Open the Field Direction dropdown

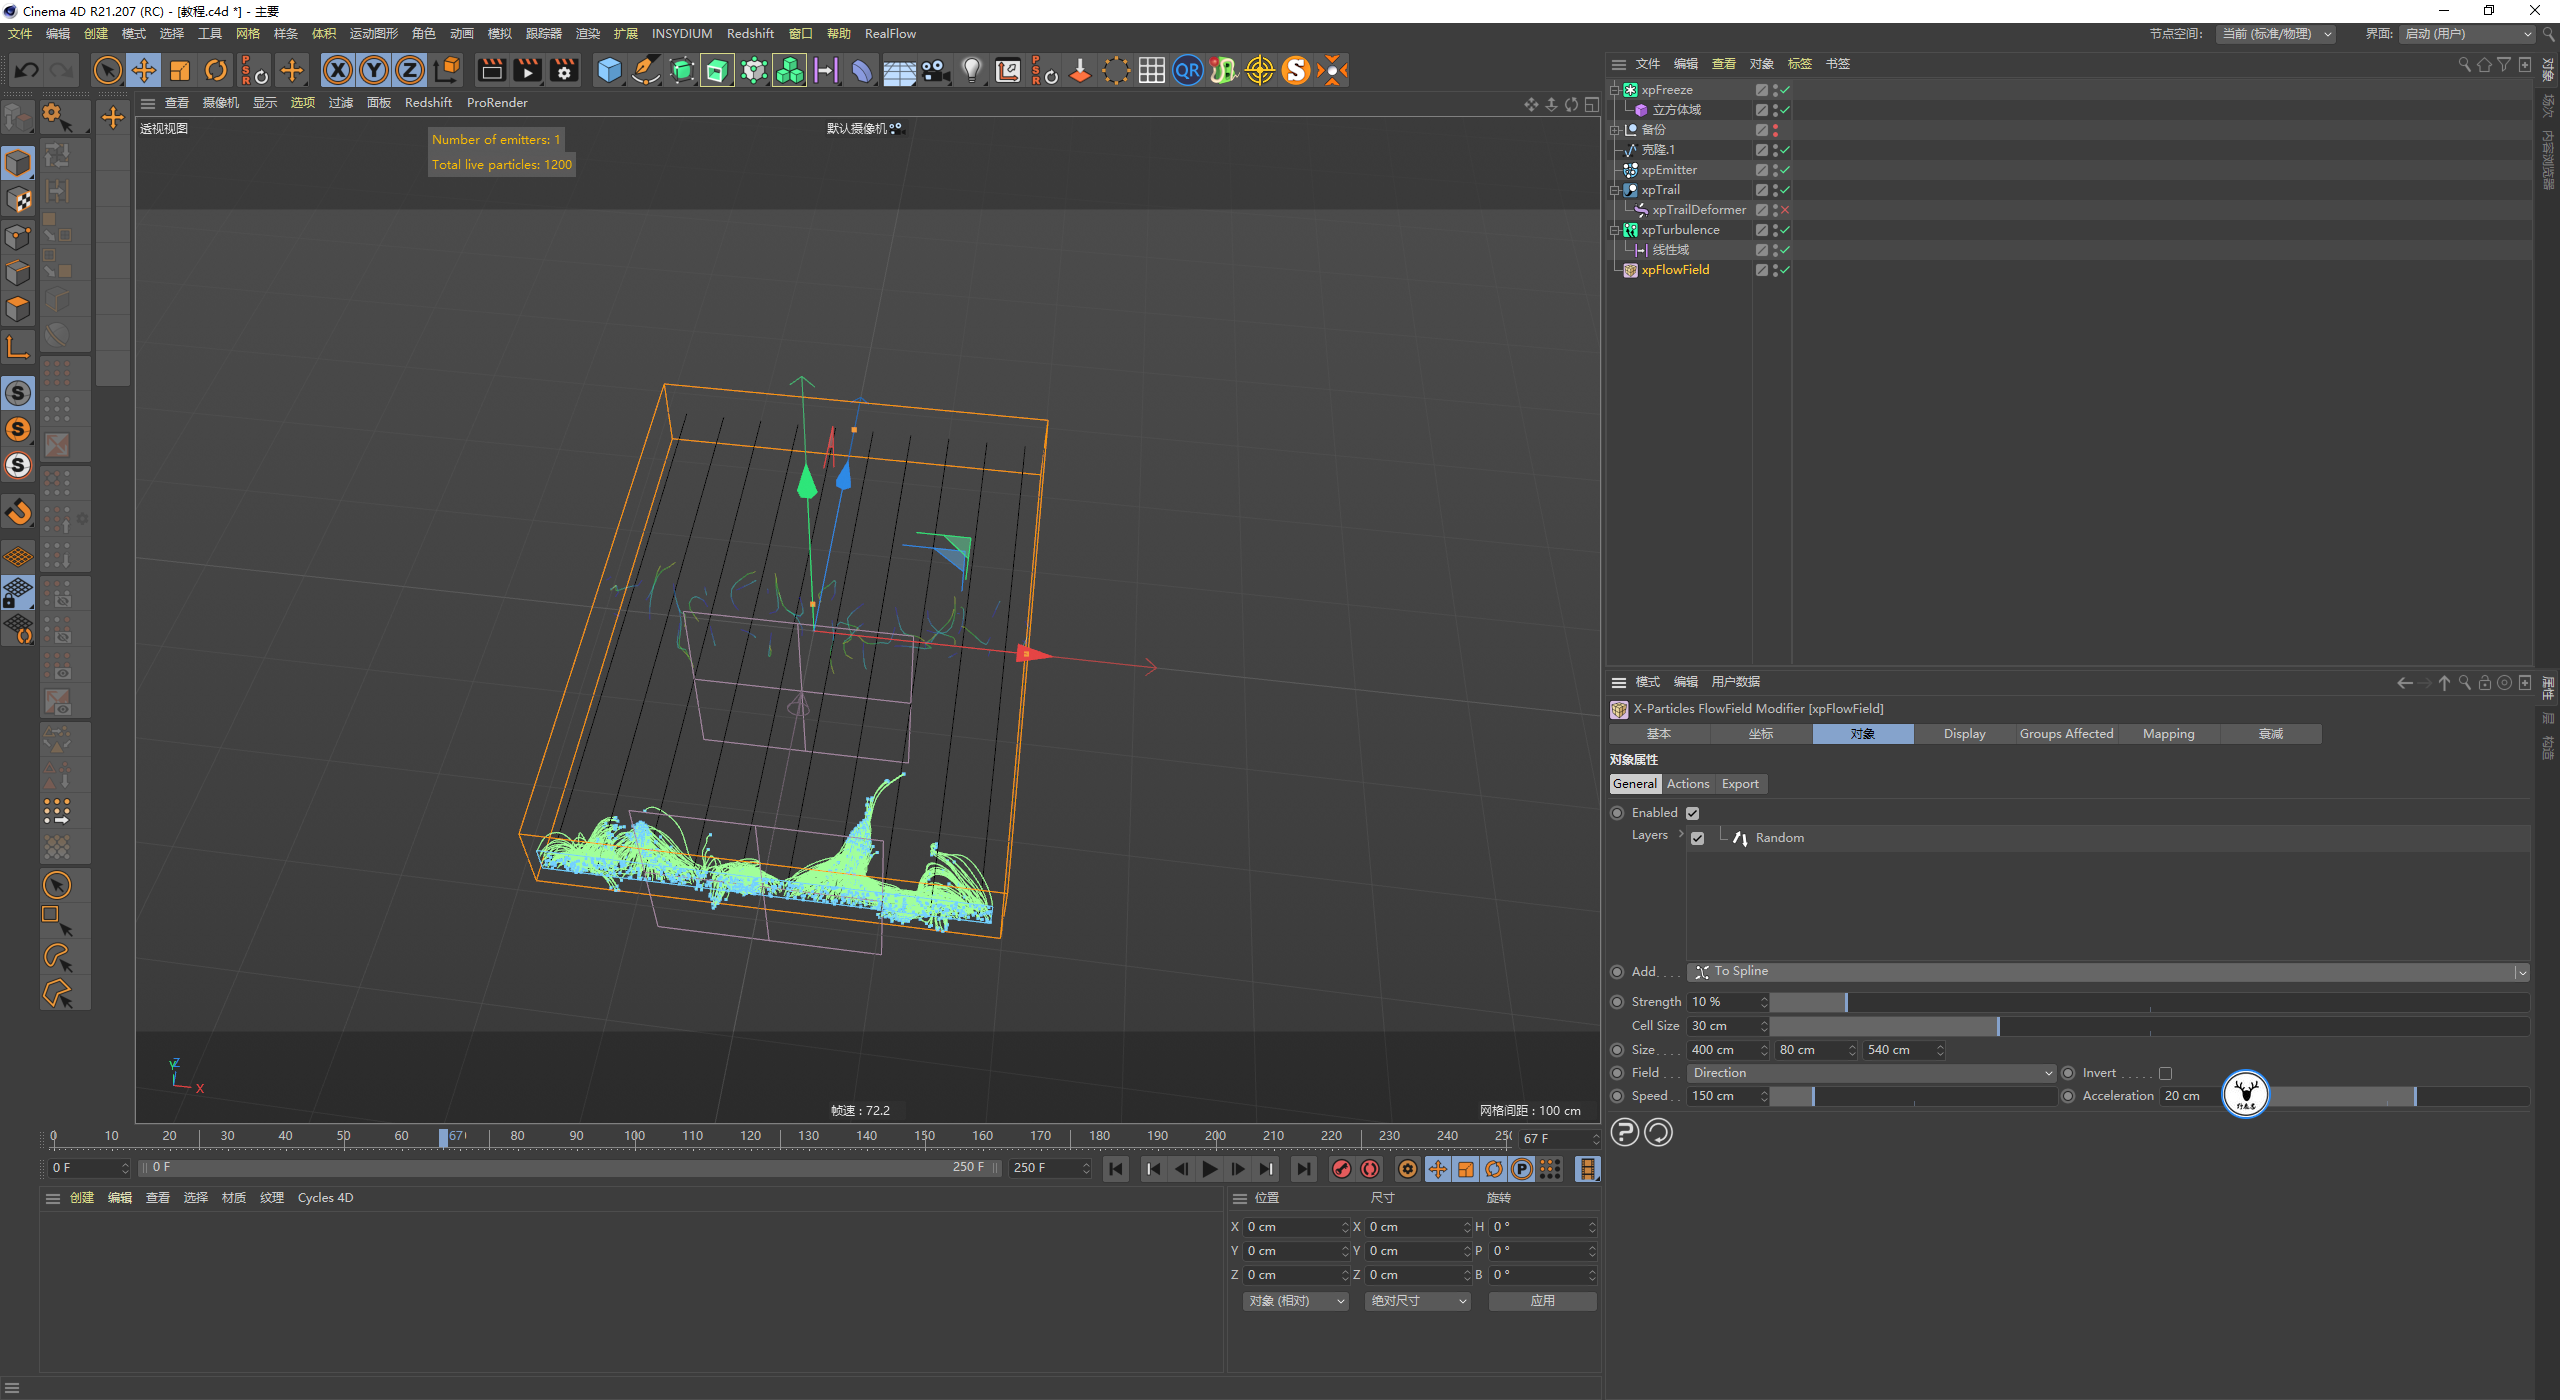[x=1870, y=1073]
